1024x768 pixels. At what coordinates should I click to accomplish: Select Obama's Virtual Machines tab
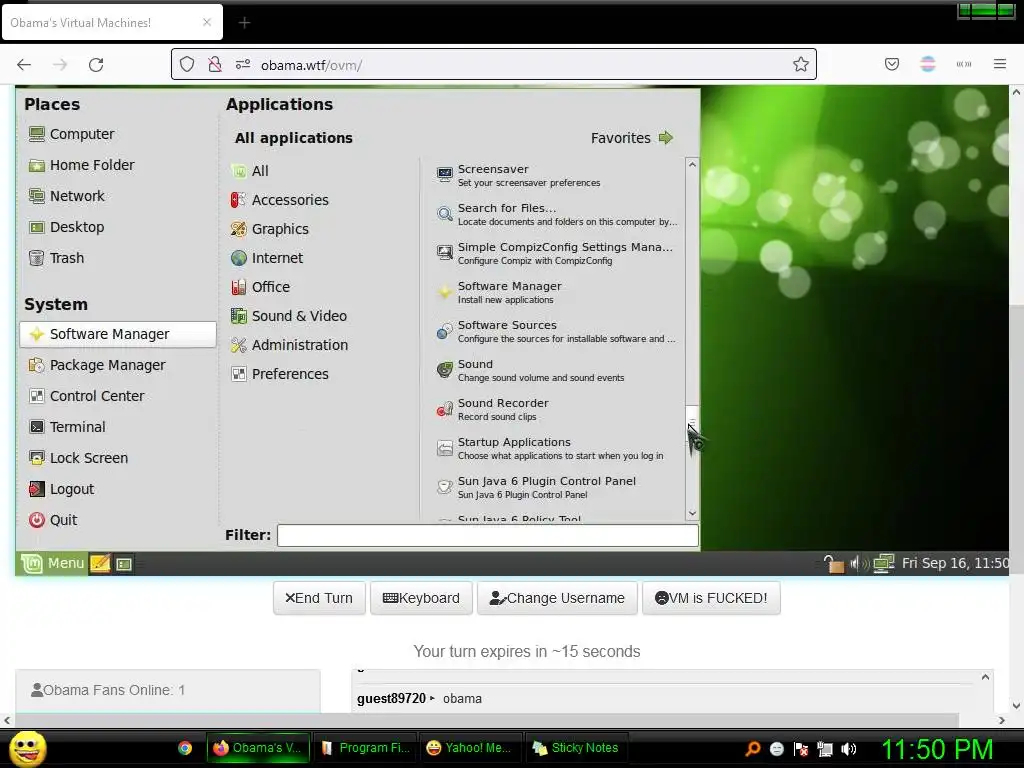coord(112,23)
